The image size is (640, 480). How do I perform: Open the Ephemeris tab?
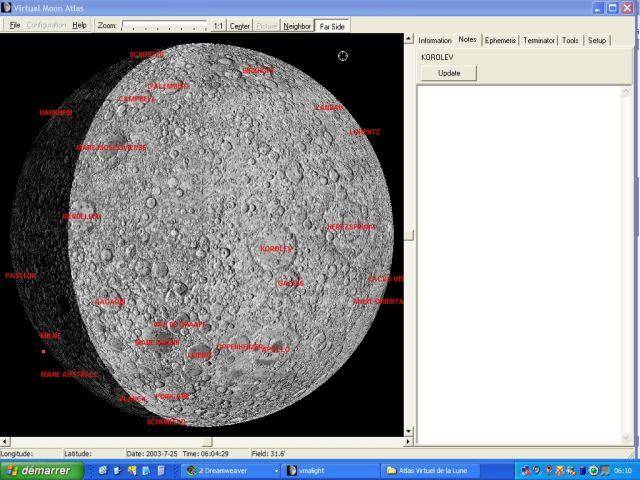[500, 40]
